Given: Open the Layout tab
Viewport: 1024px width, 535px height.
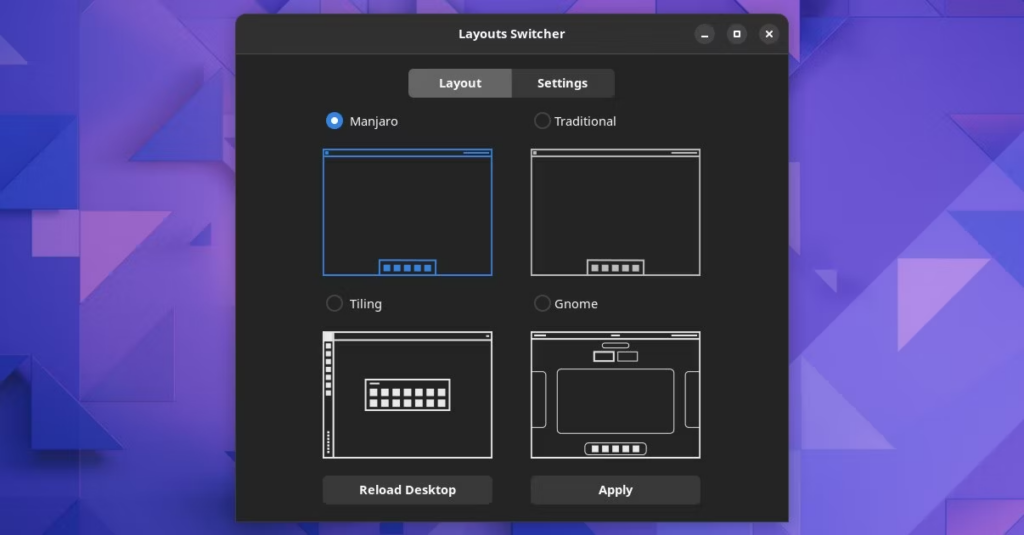Looking at the screenshot, I should click(460, 83).
